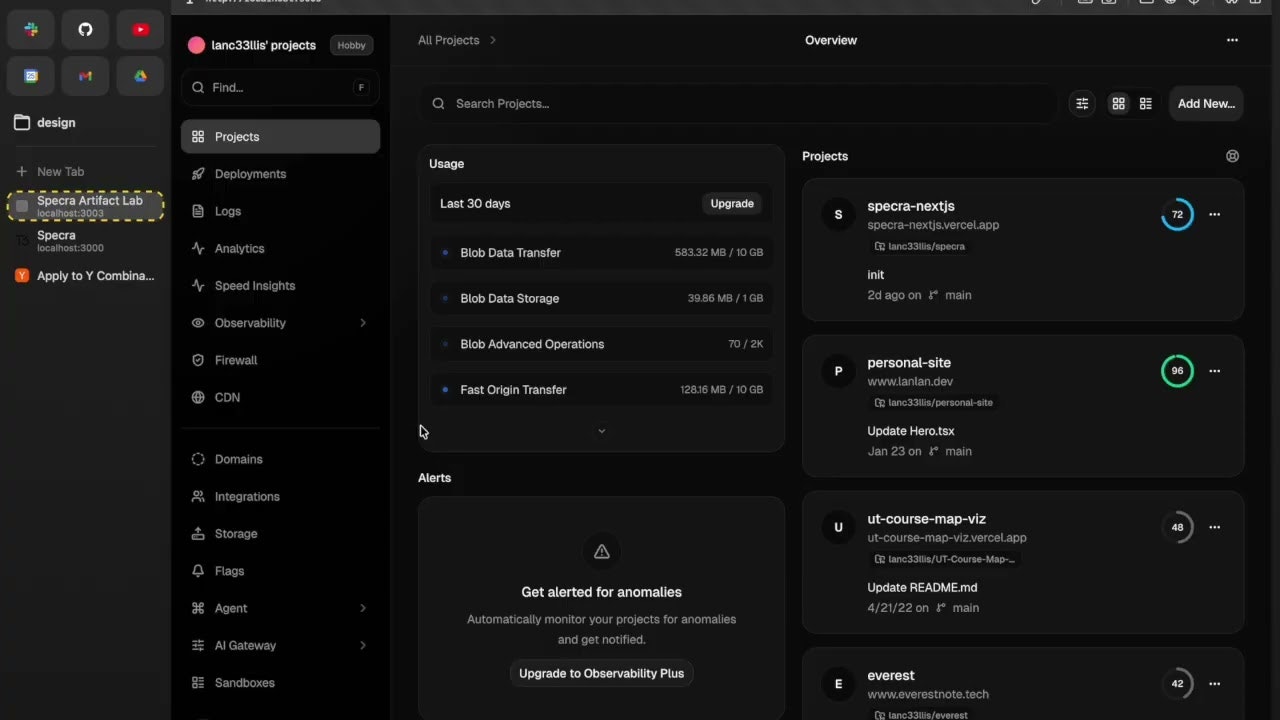Select Blob Advanced Operations usage row

pyautogui.click(x=601, y=344)
